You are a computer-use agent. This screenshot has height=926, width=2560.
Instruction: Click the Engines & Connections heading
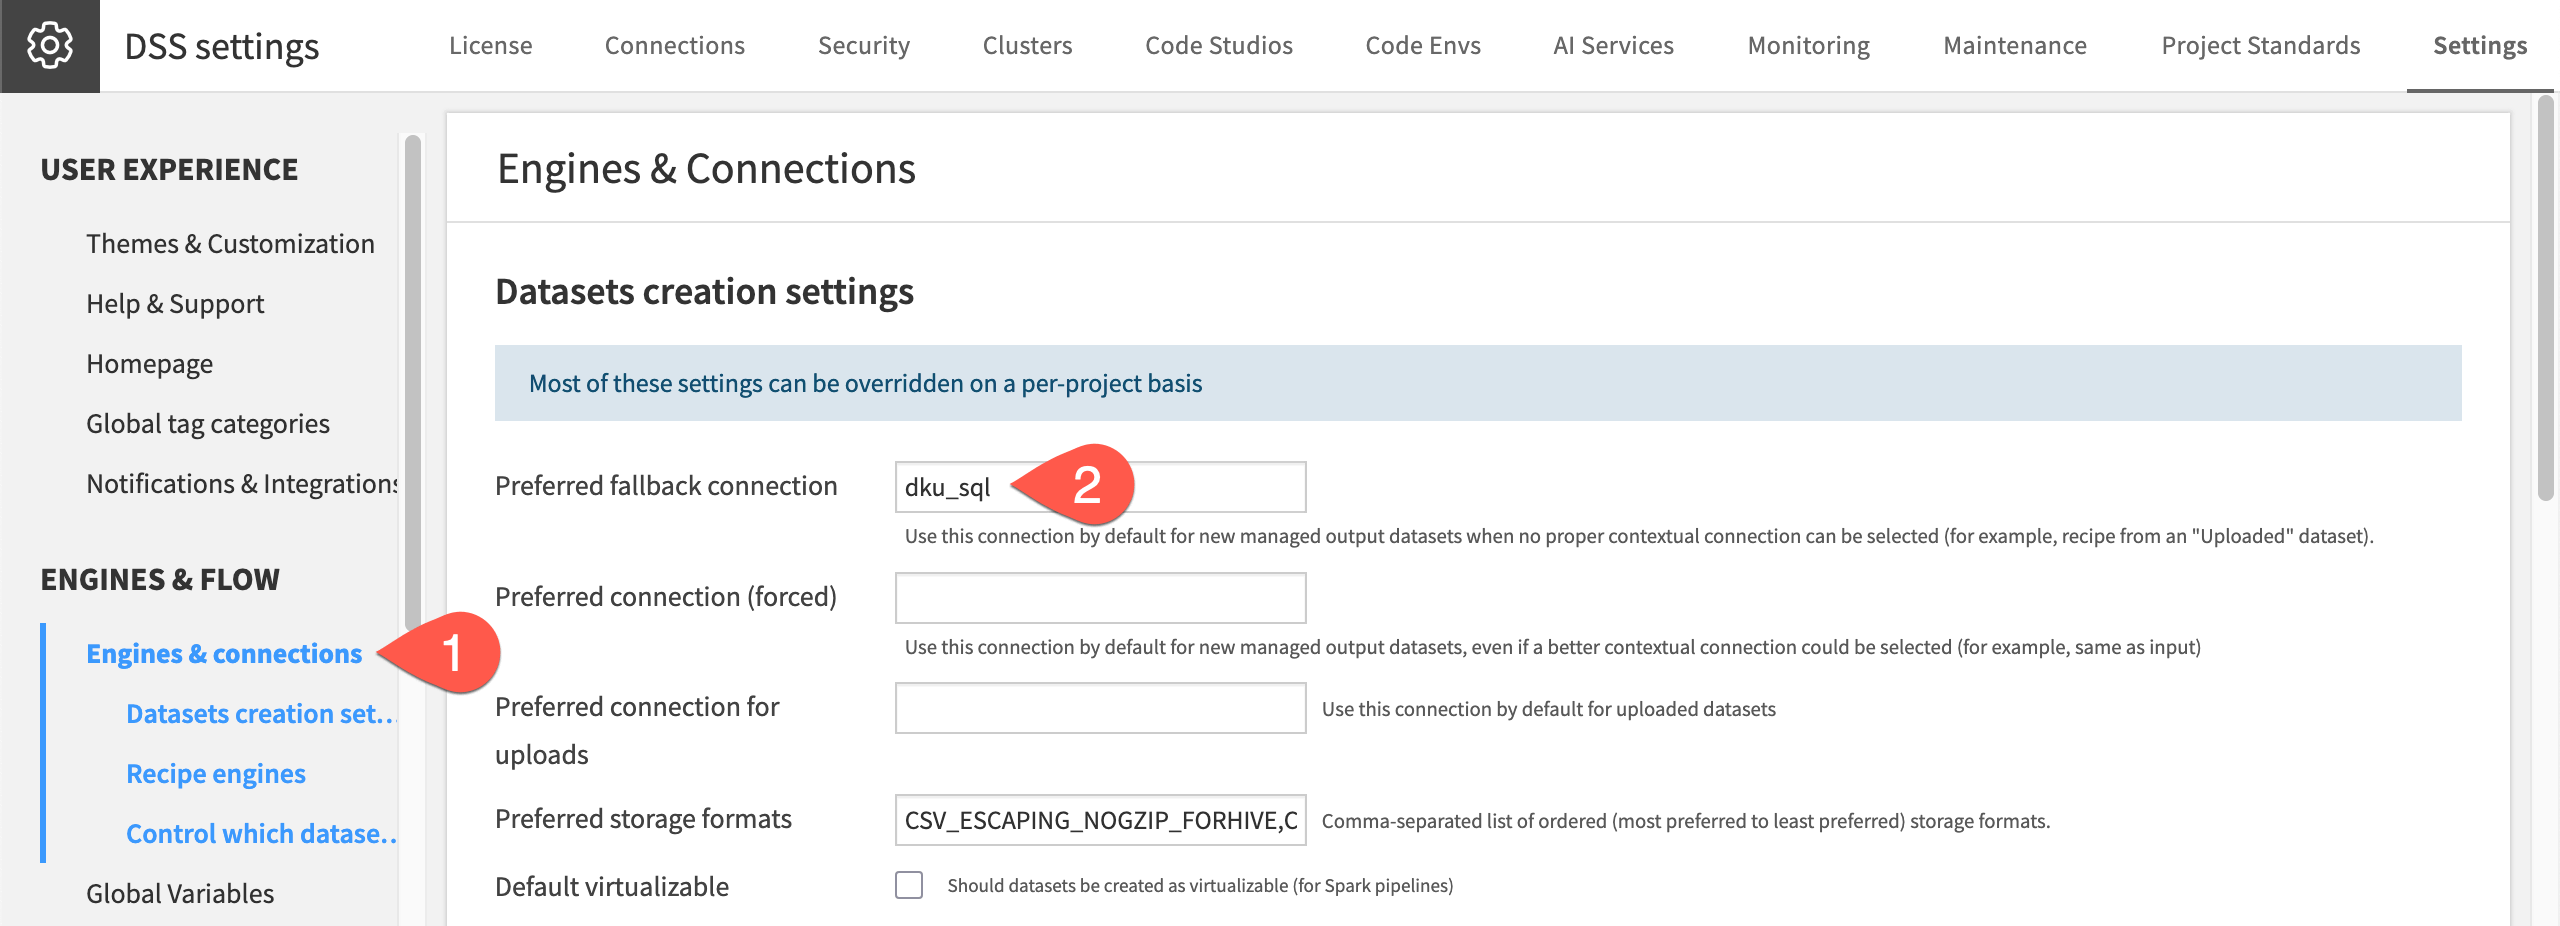point(706,169)
